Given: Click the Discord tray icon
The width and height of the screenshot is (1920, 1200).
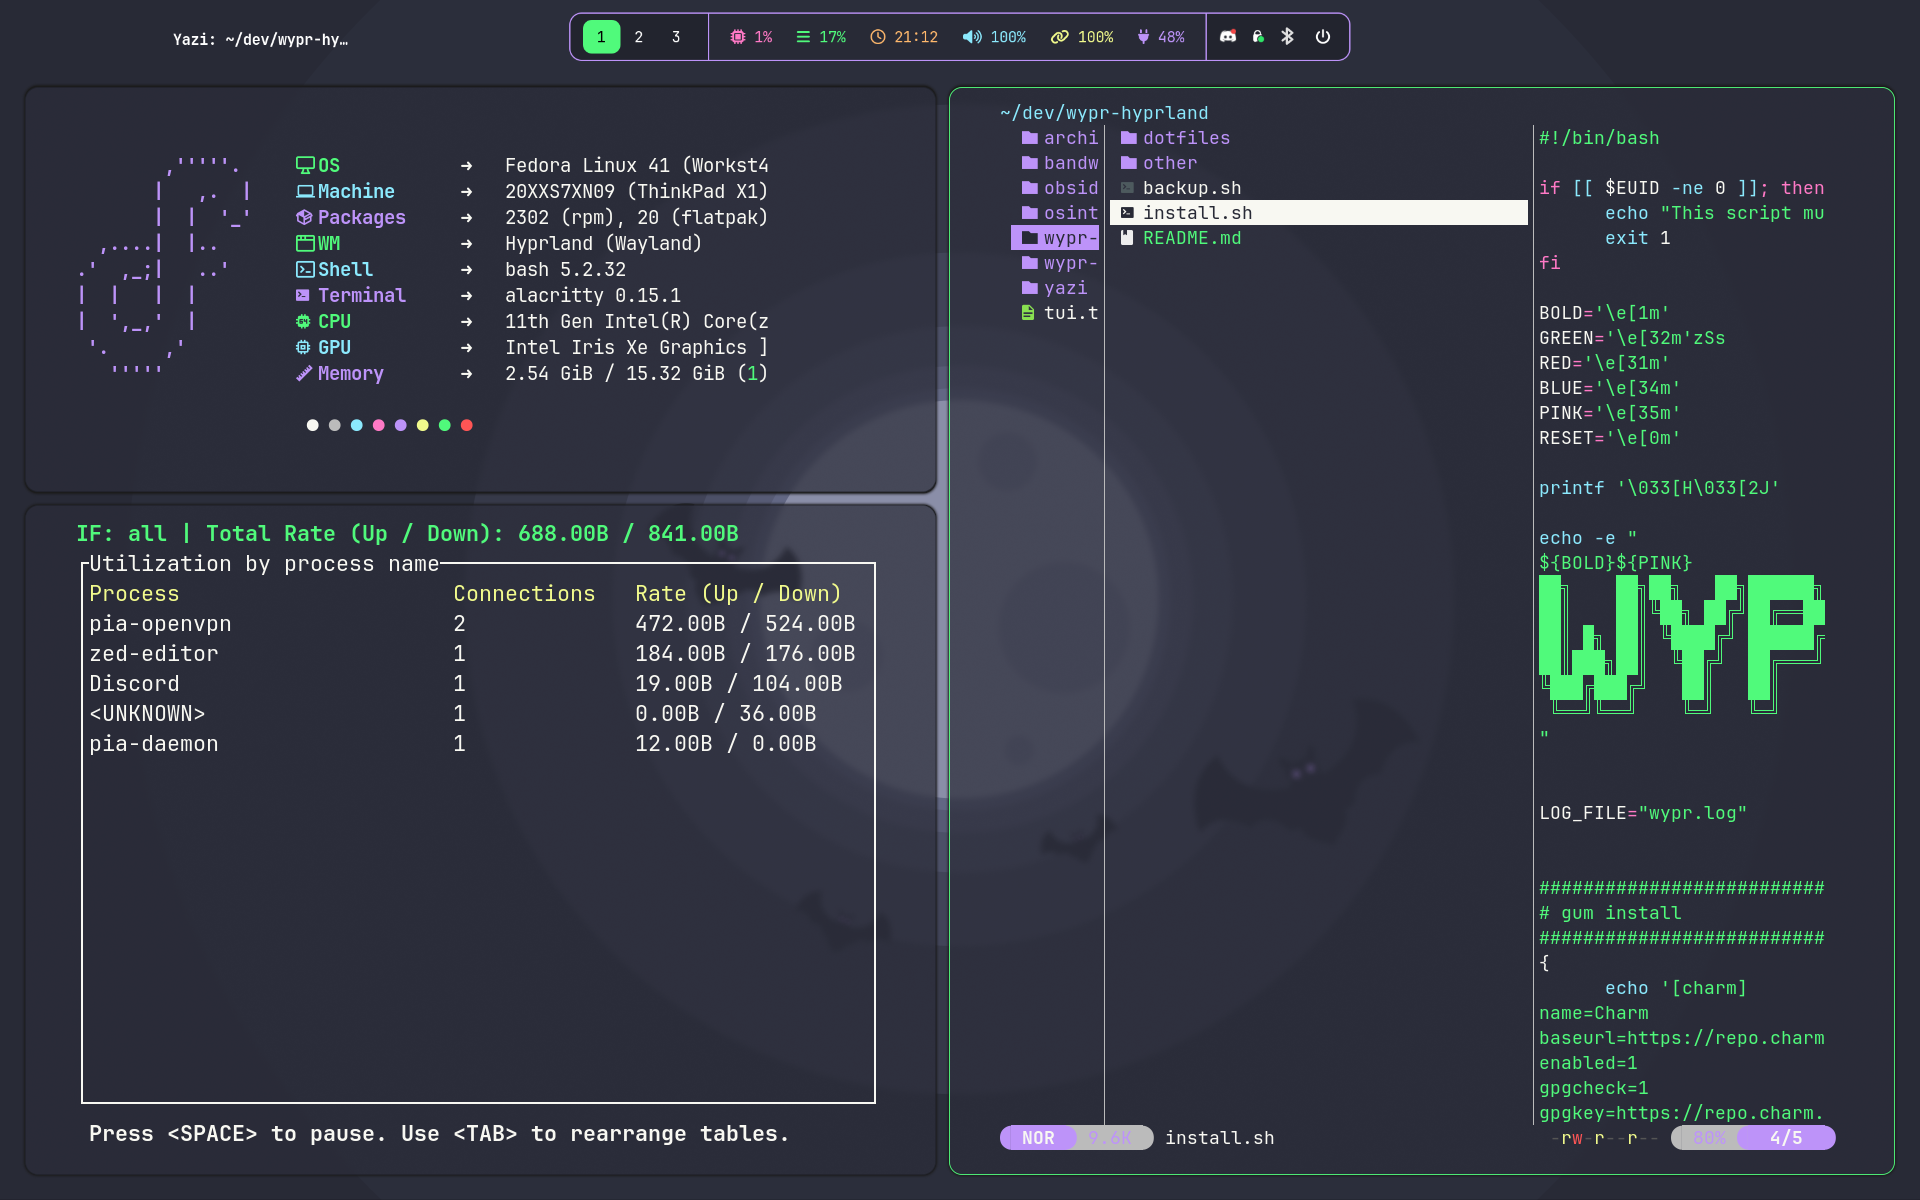Looking at the screenshot, I should (x=1228, y=37).
